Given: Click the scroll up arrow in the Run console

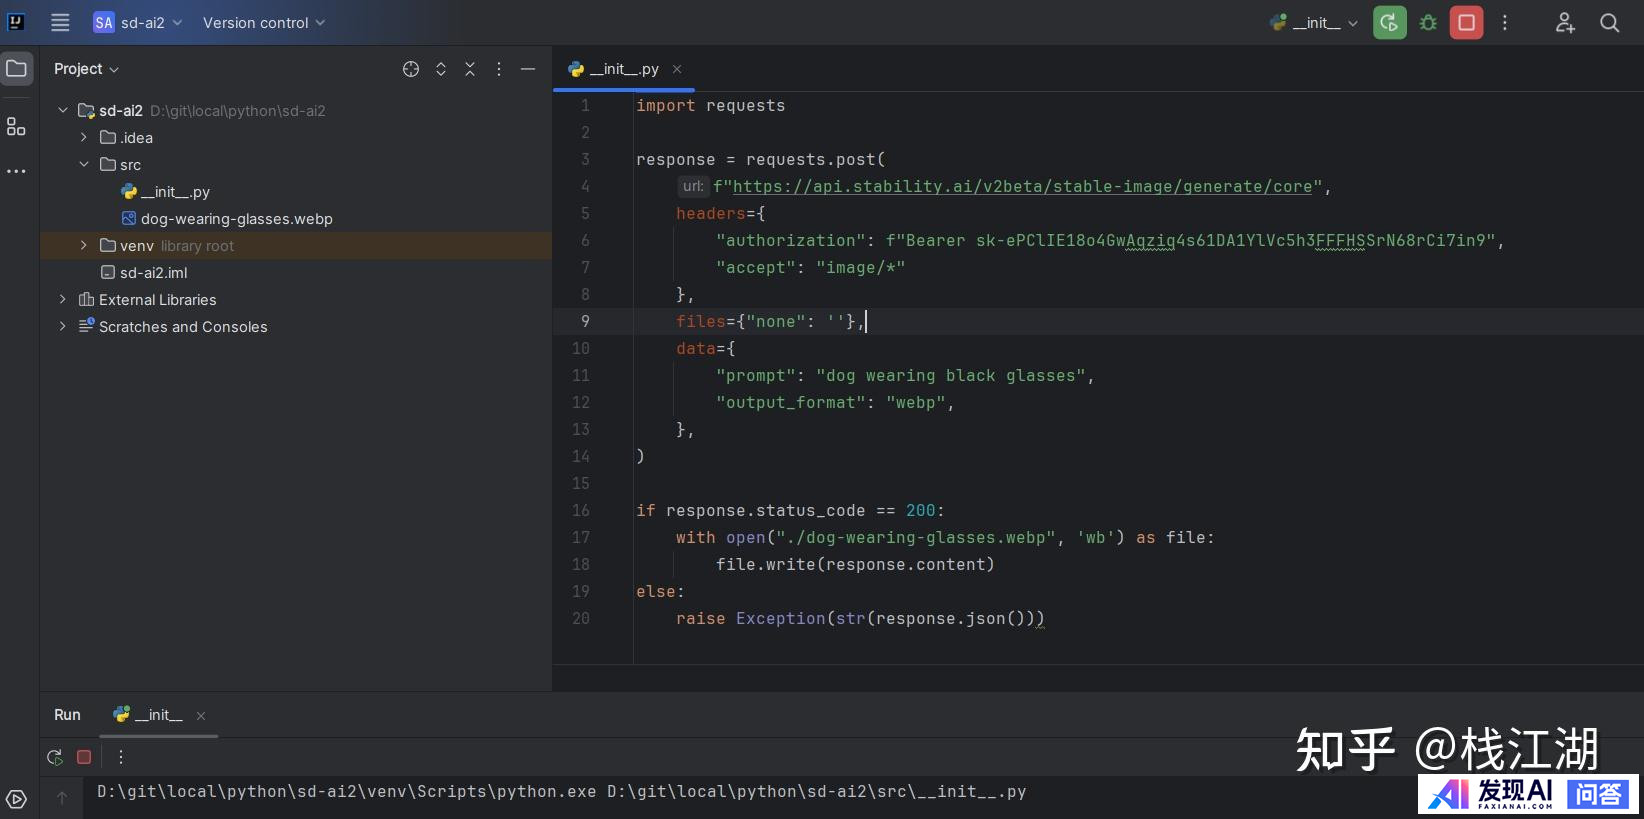Looking at the screenshot, I should [x=62, y=797].
